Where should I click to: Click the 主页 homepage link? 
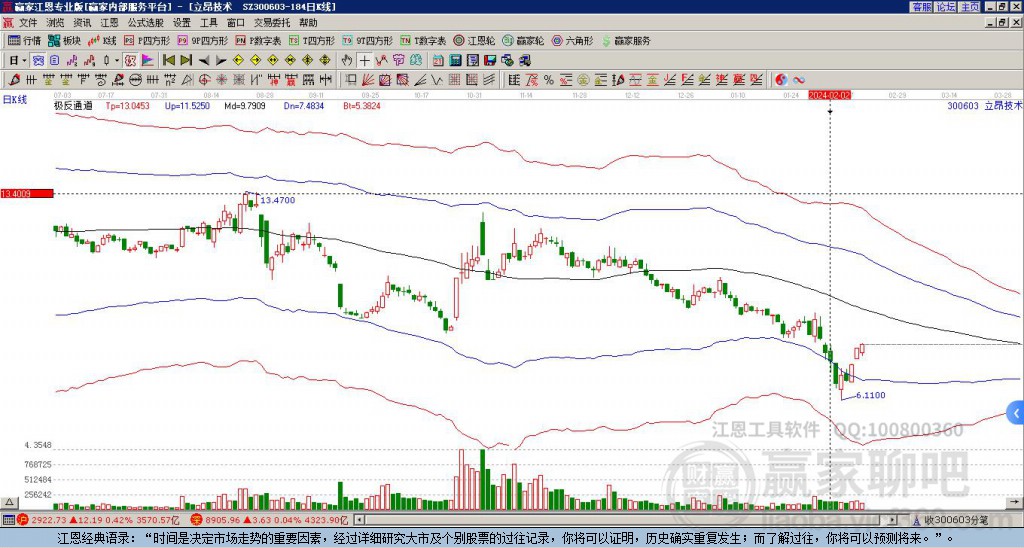pos(970,6)
